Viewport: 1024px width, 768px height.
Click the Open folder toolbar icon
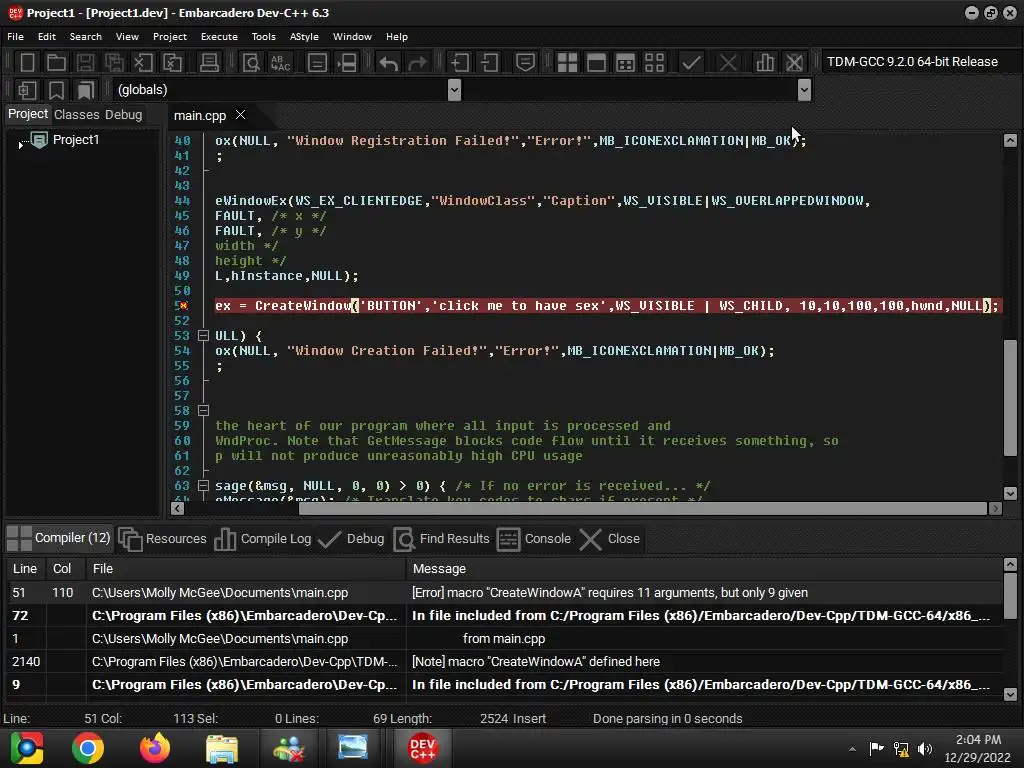56,63
